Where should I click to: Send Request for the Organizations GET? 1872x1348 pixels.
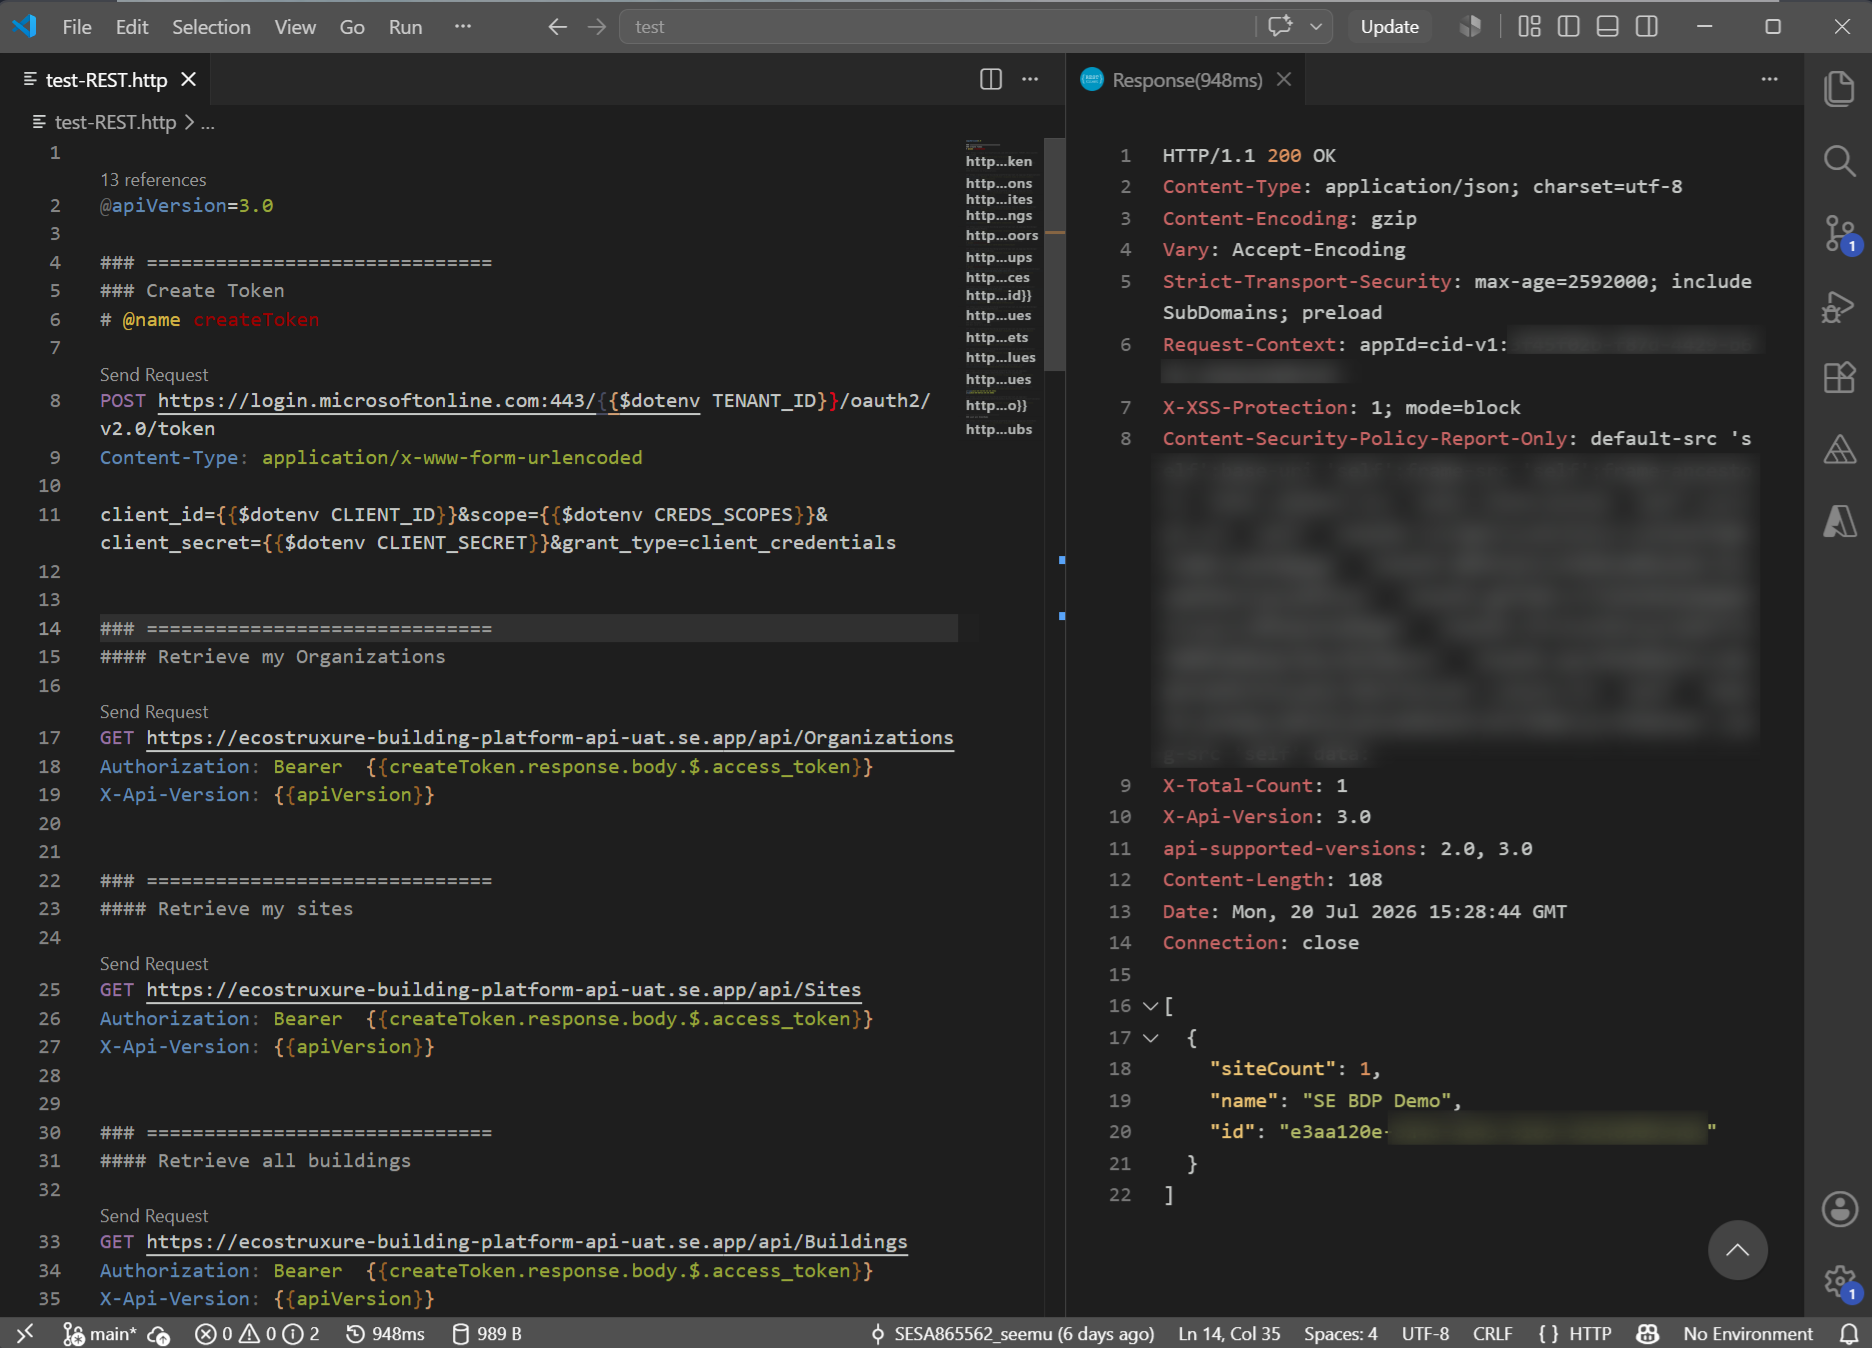pos(154,712)
